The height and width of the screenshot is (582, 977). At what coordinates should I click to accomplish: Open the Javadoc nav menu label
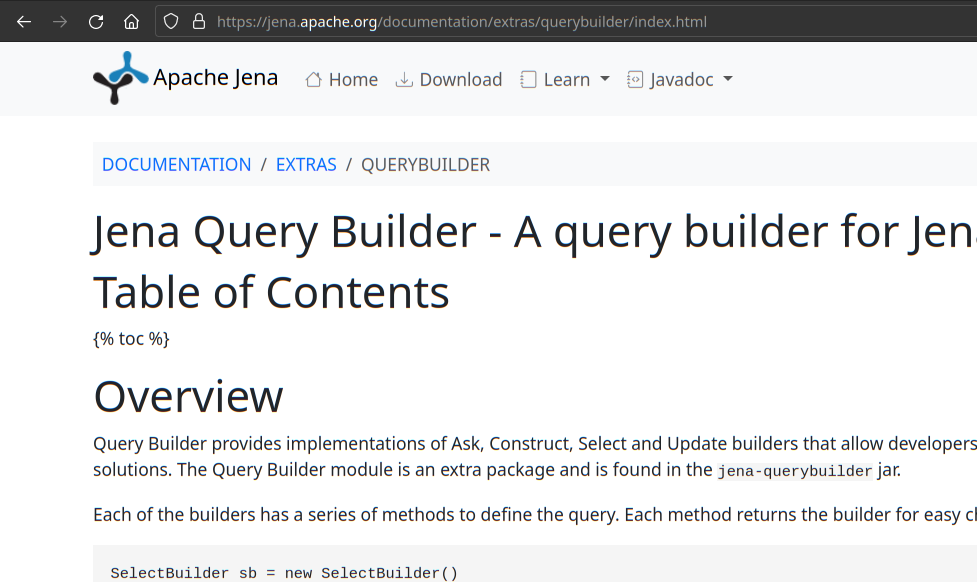[681, 80]
